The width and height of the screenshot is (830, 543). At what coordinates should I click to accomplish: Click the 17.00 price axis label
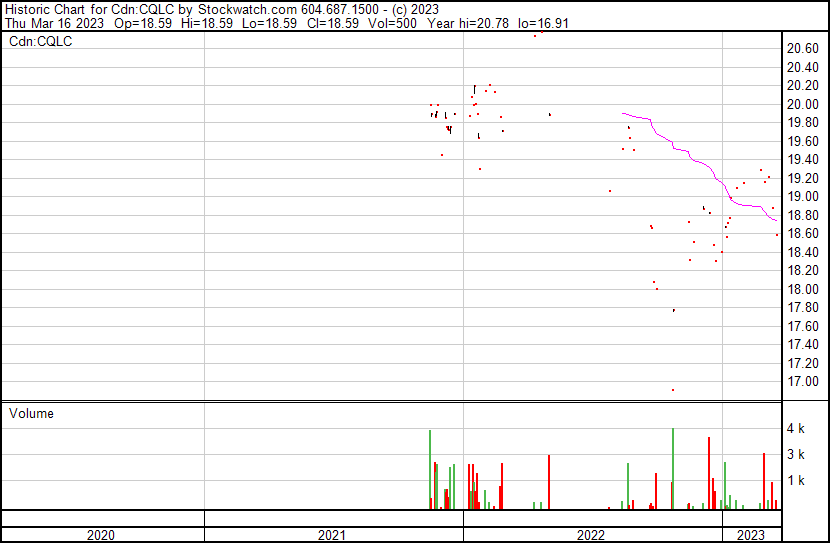(803, 381)
